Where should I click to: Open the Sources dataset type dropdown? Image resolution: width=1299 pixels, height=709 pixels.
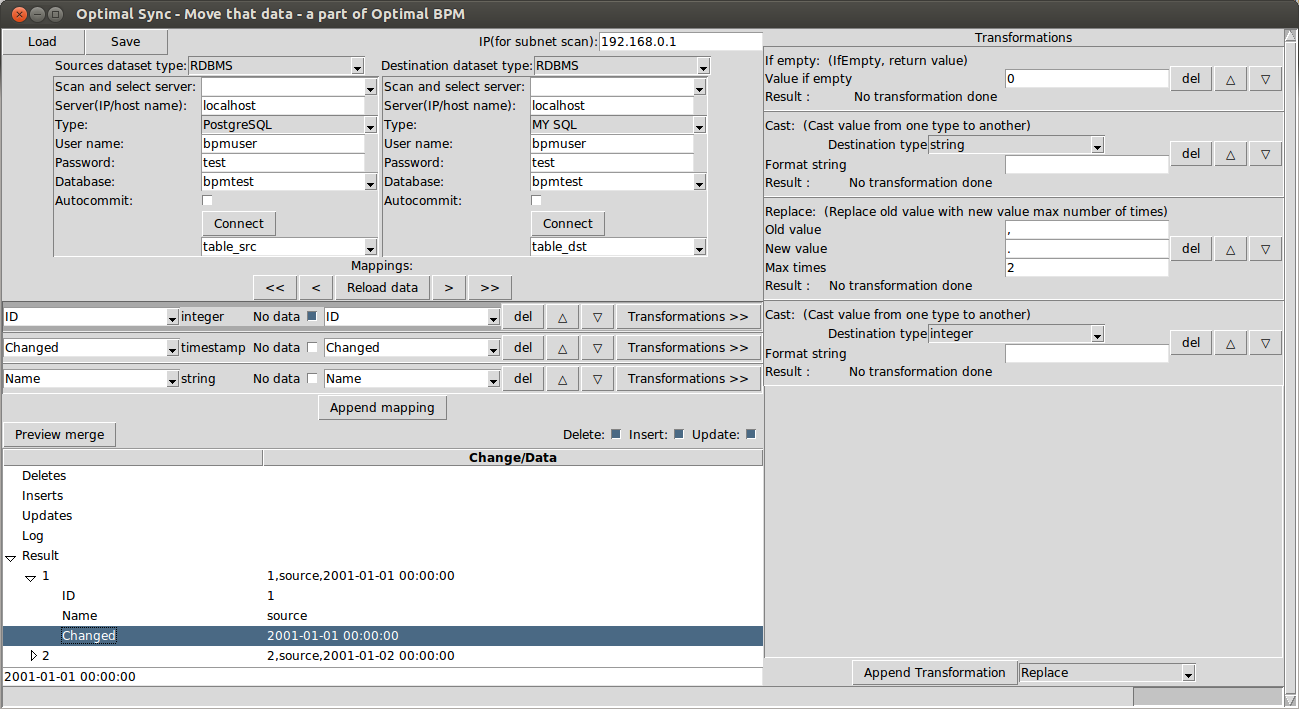pyautogui.click(x=359, y=65)
